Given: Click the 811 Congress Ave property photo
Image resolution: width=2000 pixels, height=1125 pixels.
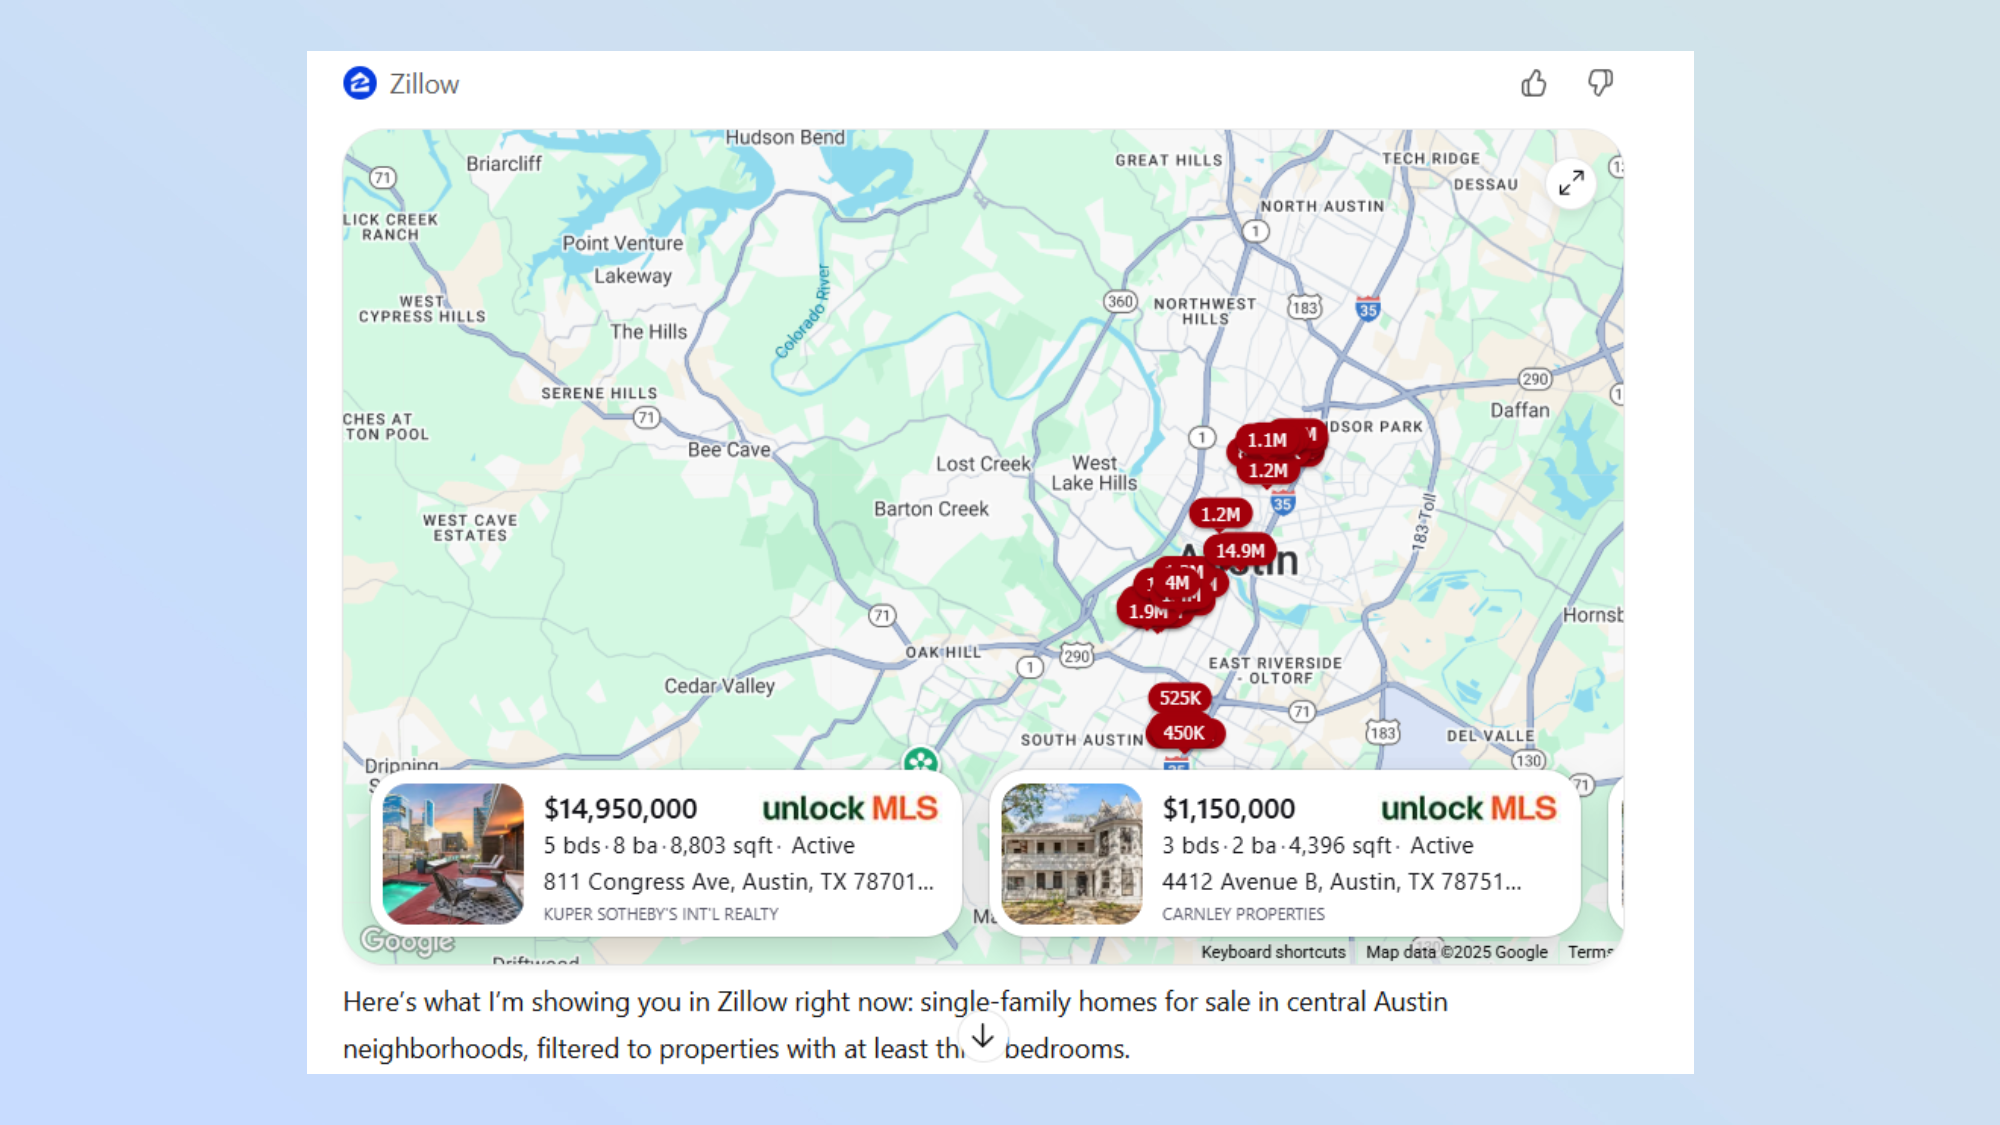Looking at the screenshot, I should click(x=452, y=852).
